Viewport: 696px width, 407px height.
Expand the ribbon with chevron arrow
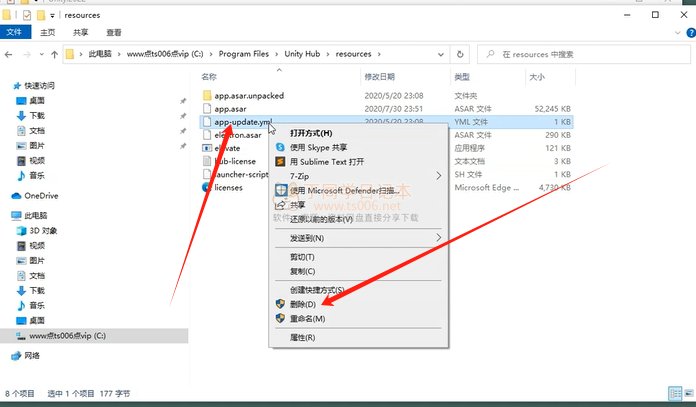point(677,32)
